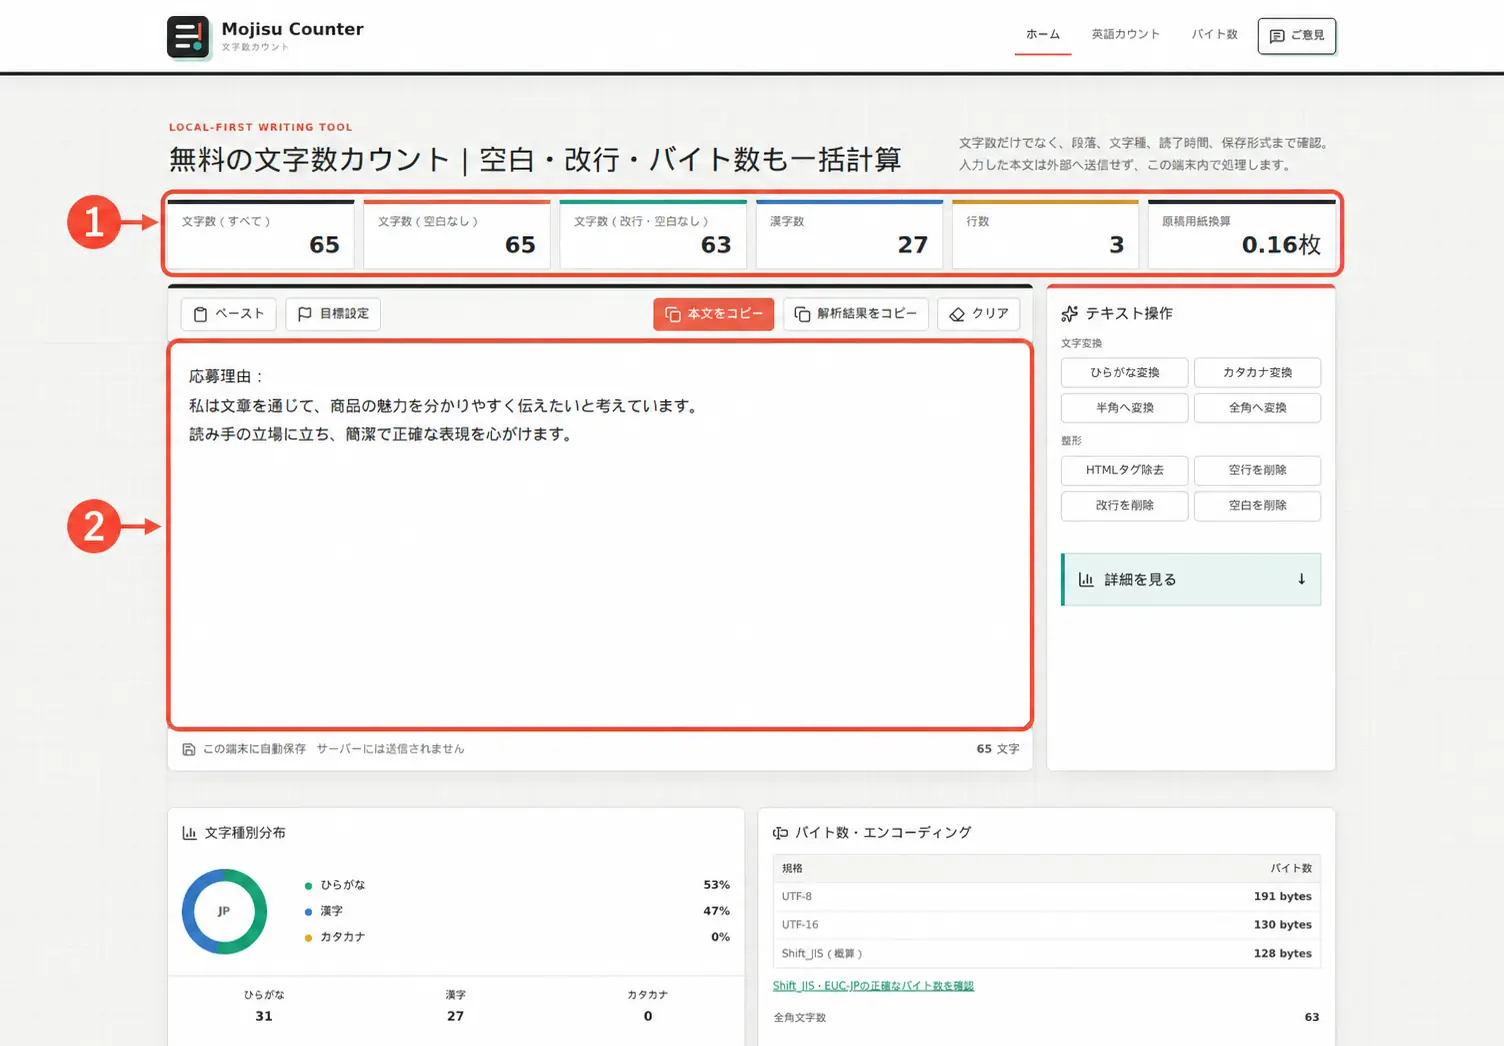Click the 漢字 legend entry
The image size is (1504, 1046).
tap(324, 911)
